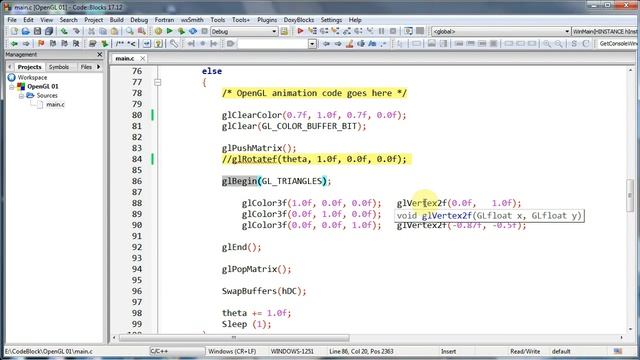
Task: Open the DoxyBlocks menu
Action: pyautogui.click(x=299, y=20)
